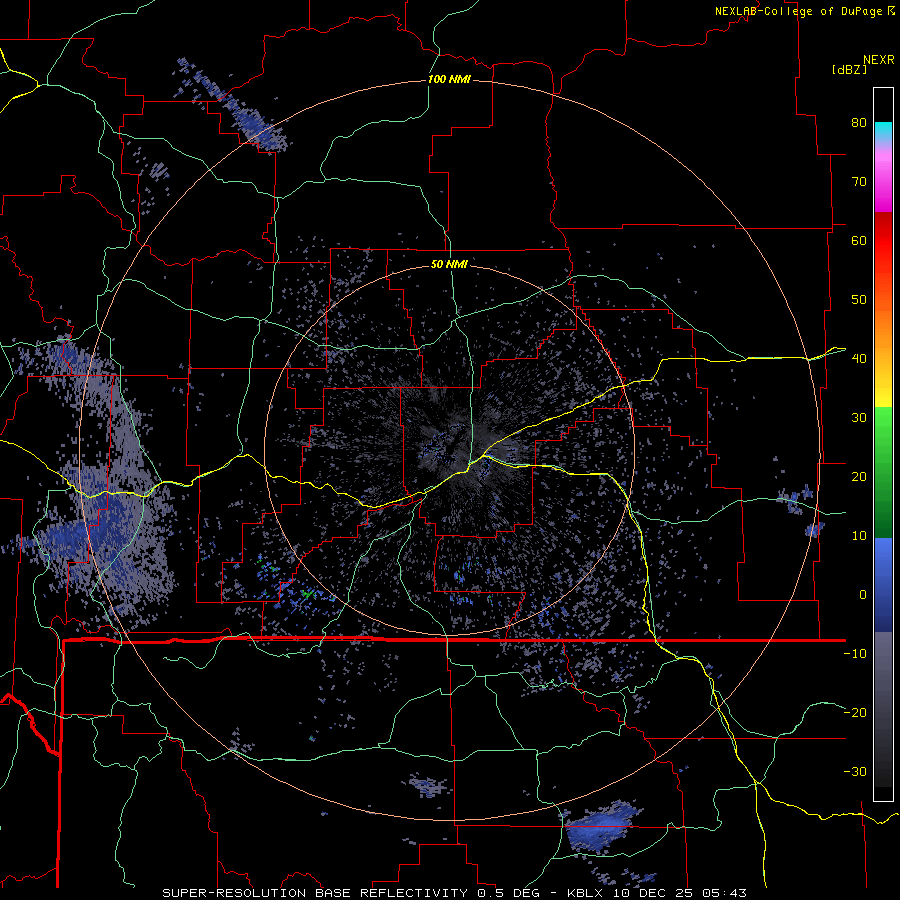Click the 80 value on the dBZ scale
Screen dimensions: 900x900
pos(859,122)
